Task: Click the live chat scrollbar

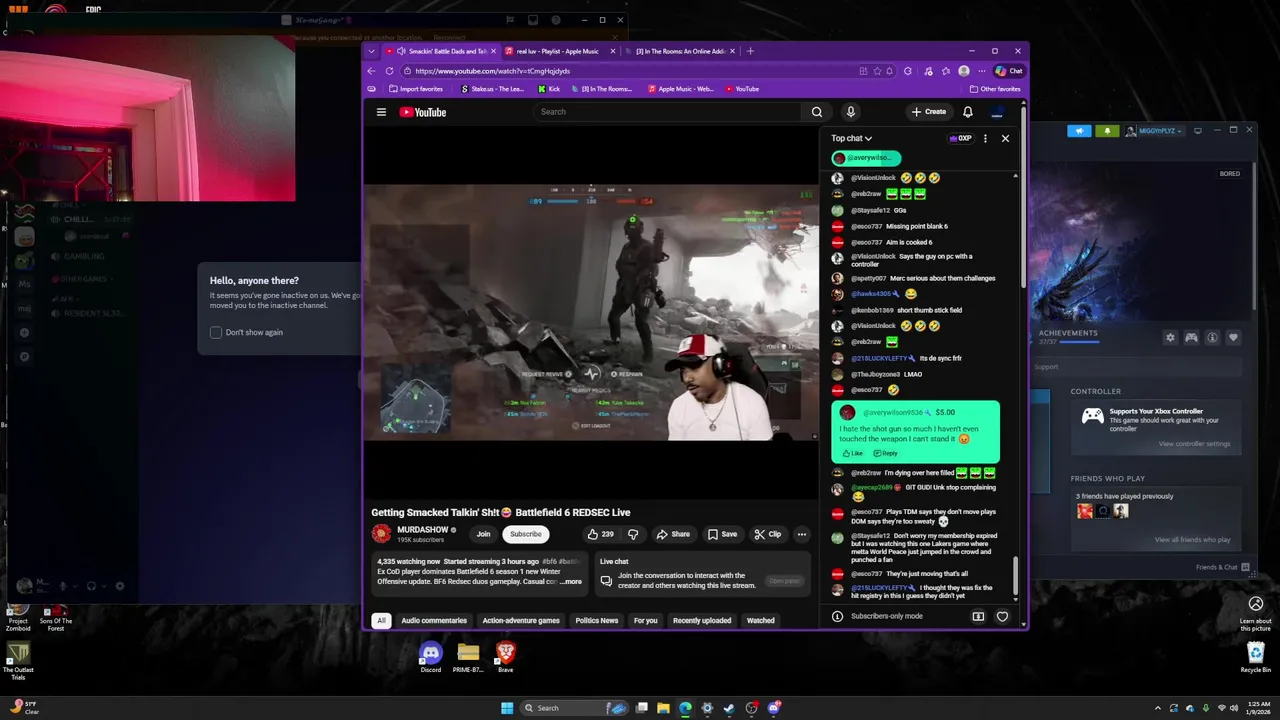Action: (1016, 575)
